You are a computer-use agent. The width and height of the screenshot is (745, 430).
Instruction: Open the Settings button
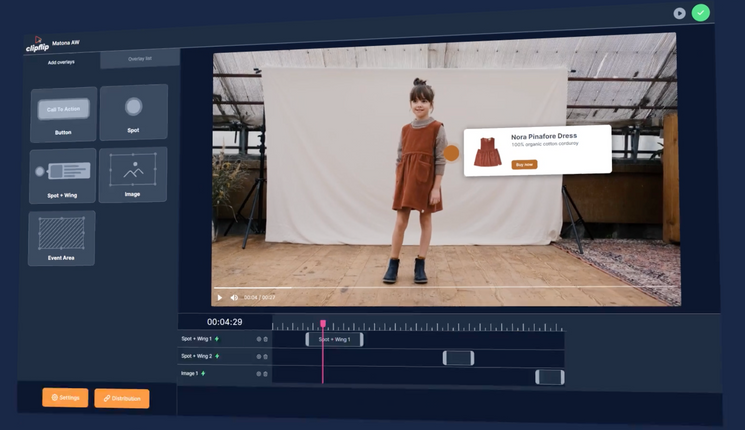point(65,397)
